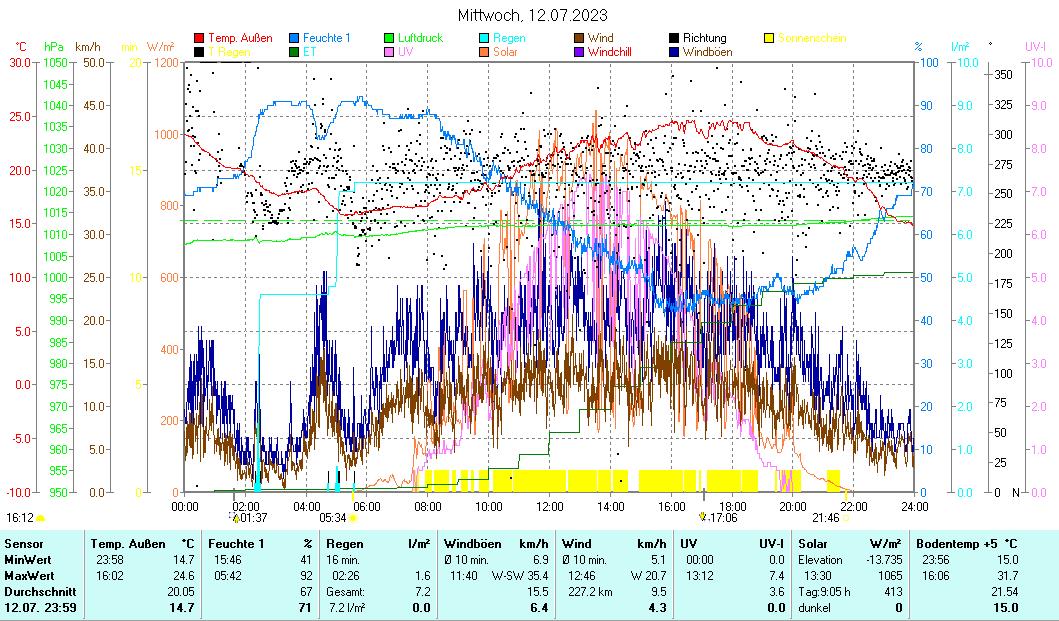The height and width of the screenshot is (621, 1059).
Task: Click the sunrise icon next to 05:34
Action: tap(354, 518)
